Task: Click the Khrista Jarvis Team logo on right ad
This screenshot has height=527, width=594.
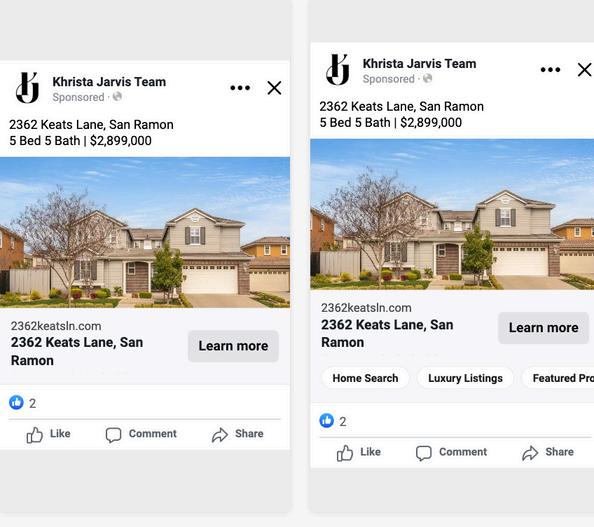Action: pos(338,70)
